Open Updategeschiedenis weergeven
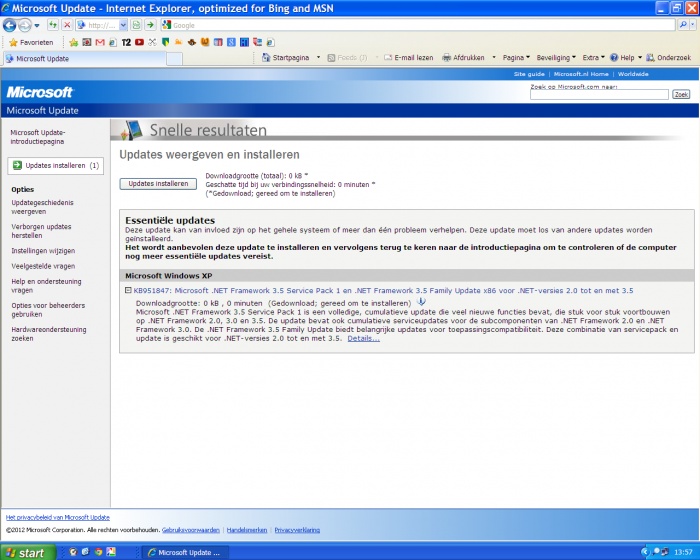 pyautogui.click(x=42, y=207)
